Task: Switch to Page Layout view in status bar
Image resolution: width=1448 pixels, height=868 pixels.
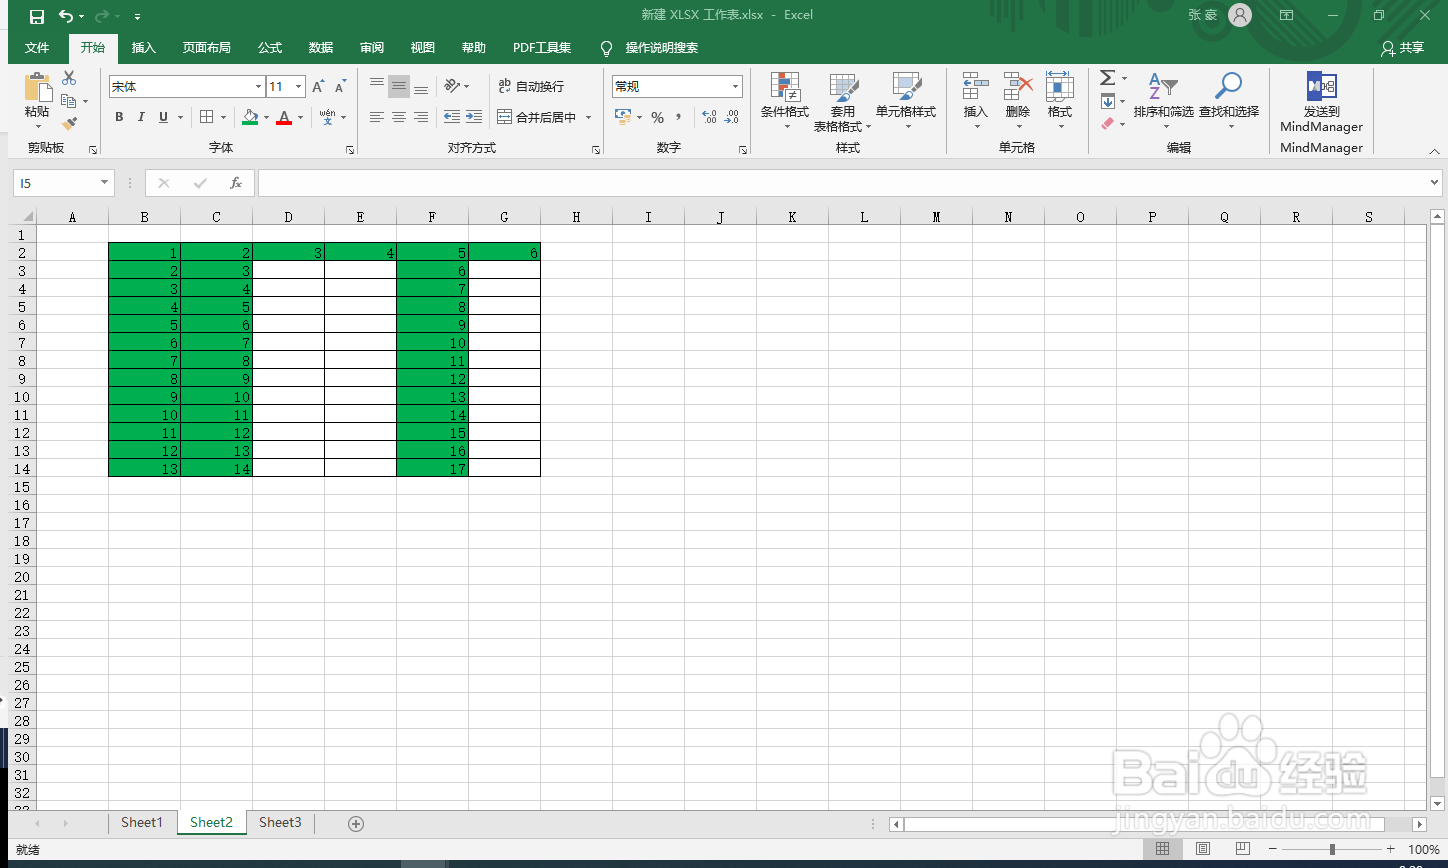Action: point(1203,849)
